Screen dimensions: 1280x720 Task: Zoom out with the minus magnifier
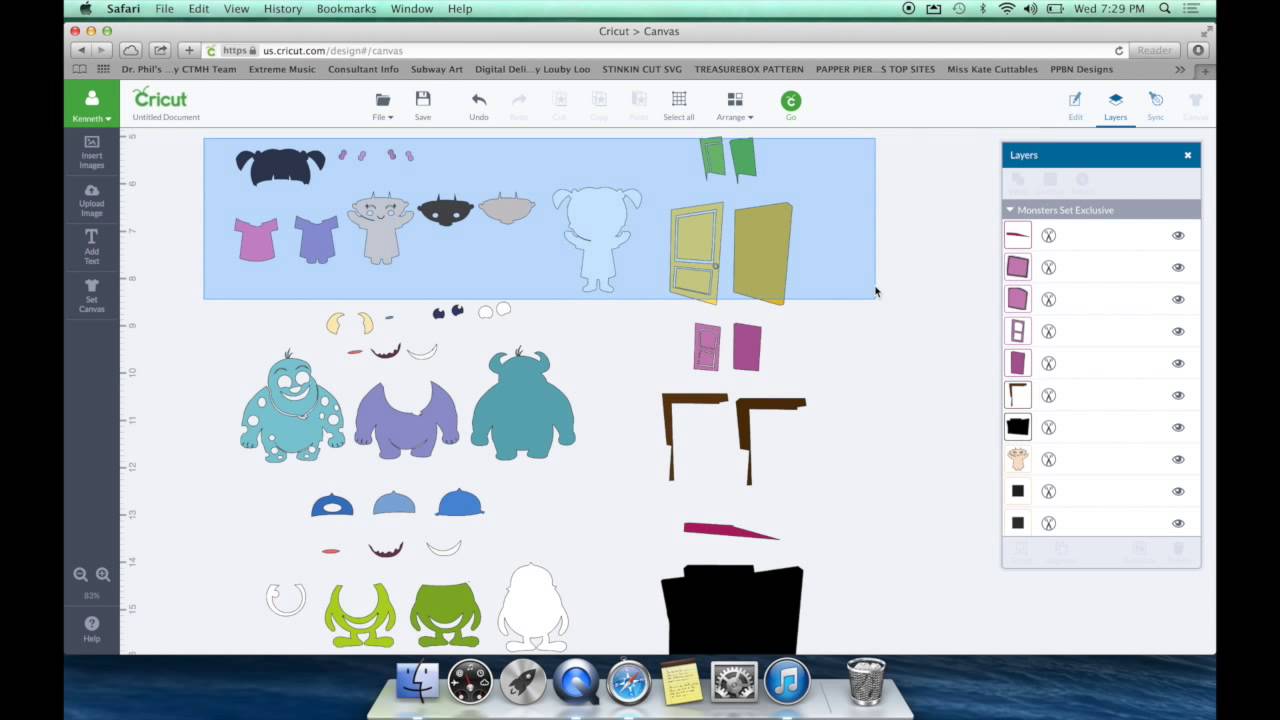point(80,575)
